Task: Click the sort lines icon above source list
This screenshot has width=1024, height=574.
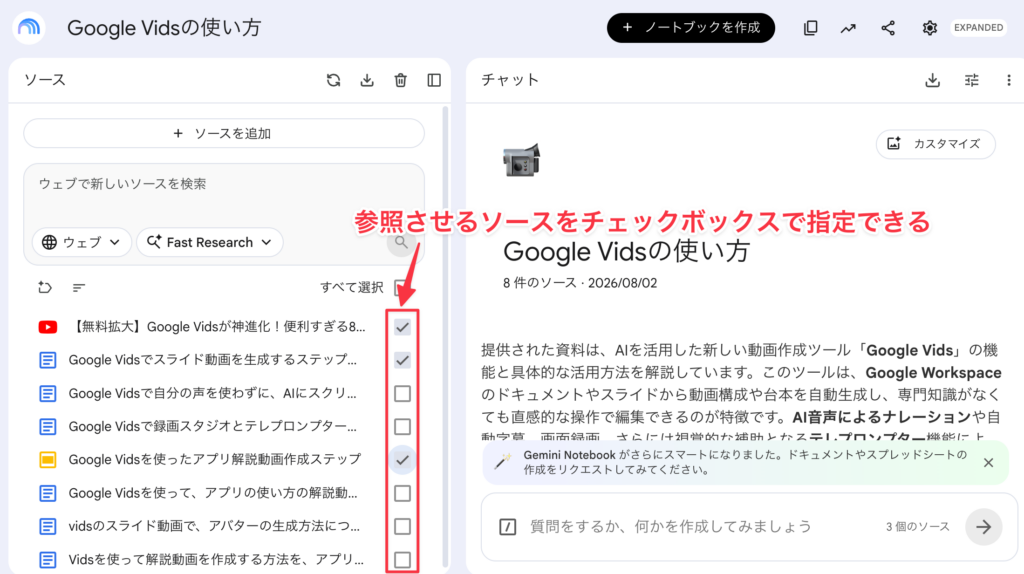Action: (x=79, y=287)
